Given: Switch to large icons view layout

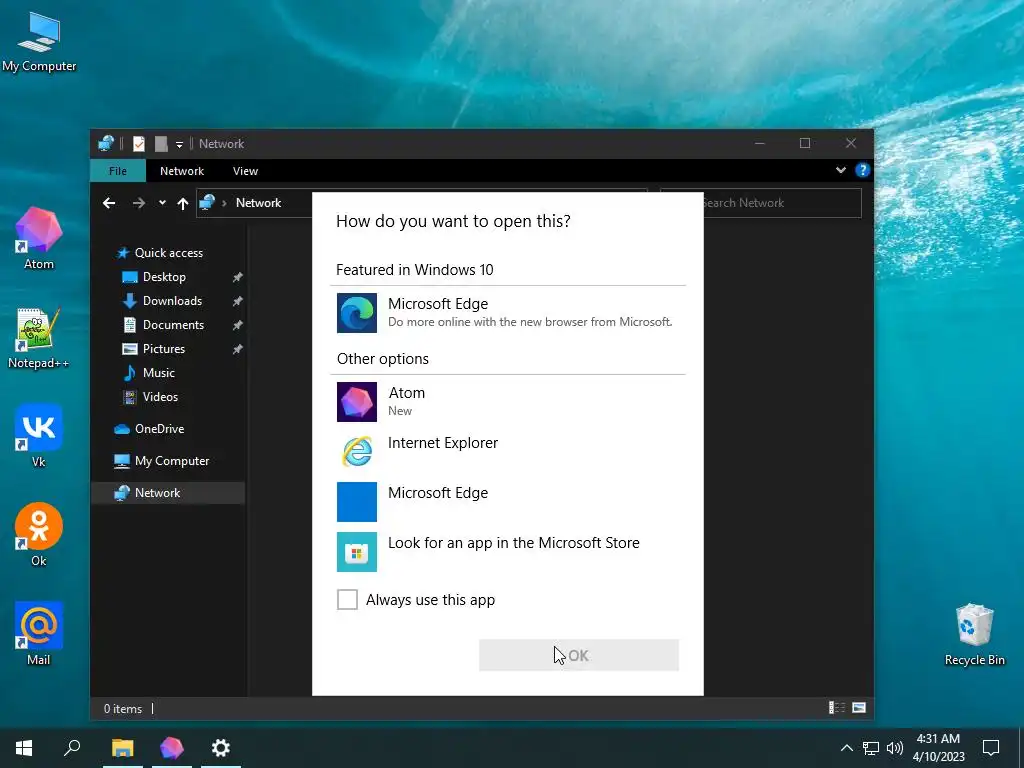Looking at the screenshot, I should point(859,708).
